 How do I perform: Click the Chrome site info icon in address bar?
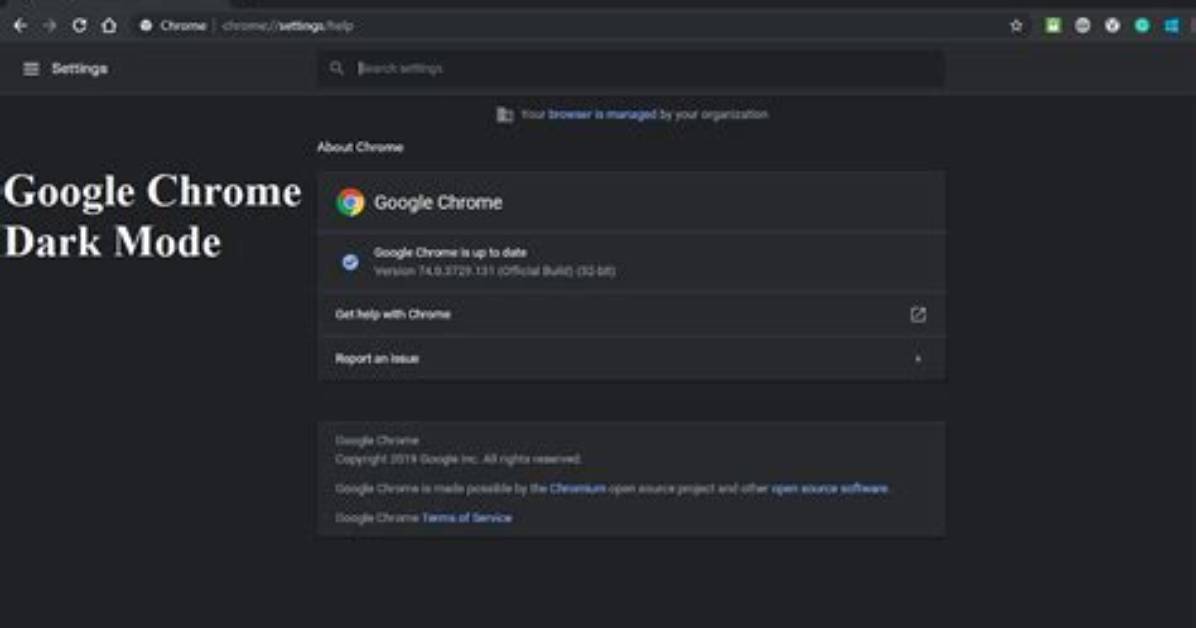(146, 25)
